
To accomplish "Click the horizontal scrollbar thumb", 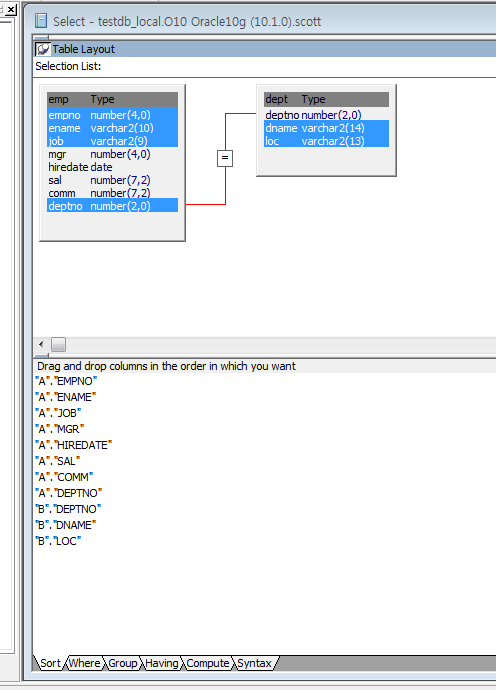I will click(58, 344).
